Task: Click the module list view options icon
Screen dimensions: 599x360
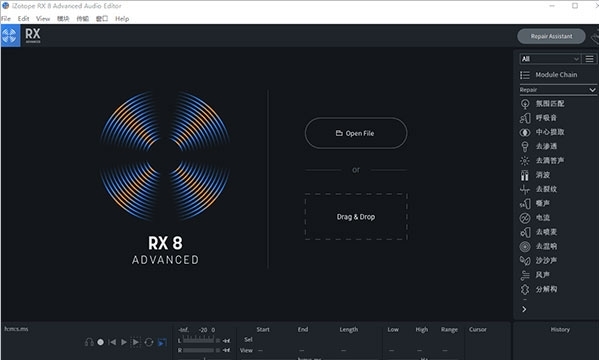Action: coord(589,59)
